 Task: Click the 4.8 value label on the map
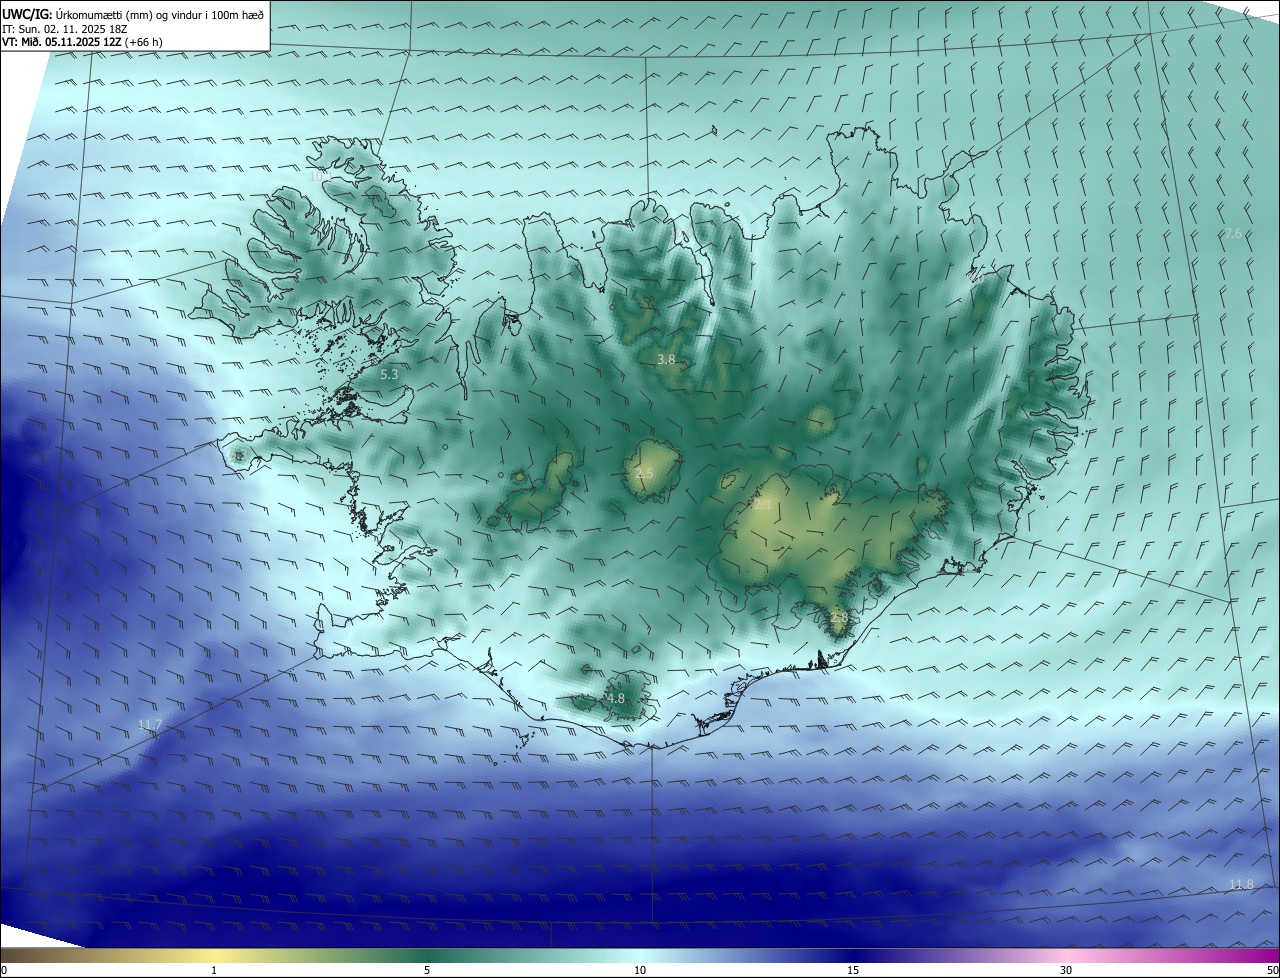point(616,699)
